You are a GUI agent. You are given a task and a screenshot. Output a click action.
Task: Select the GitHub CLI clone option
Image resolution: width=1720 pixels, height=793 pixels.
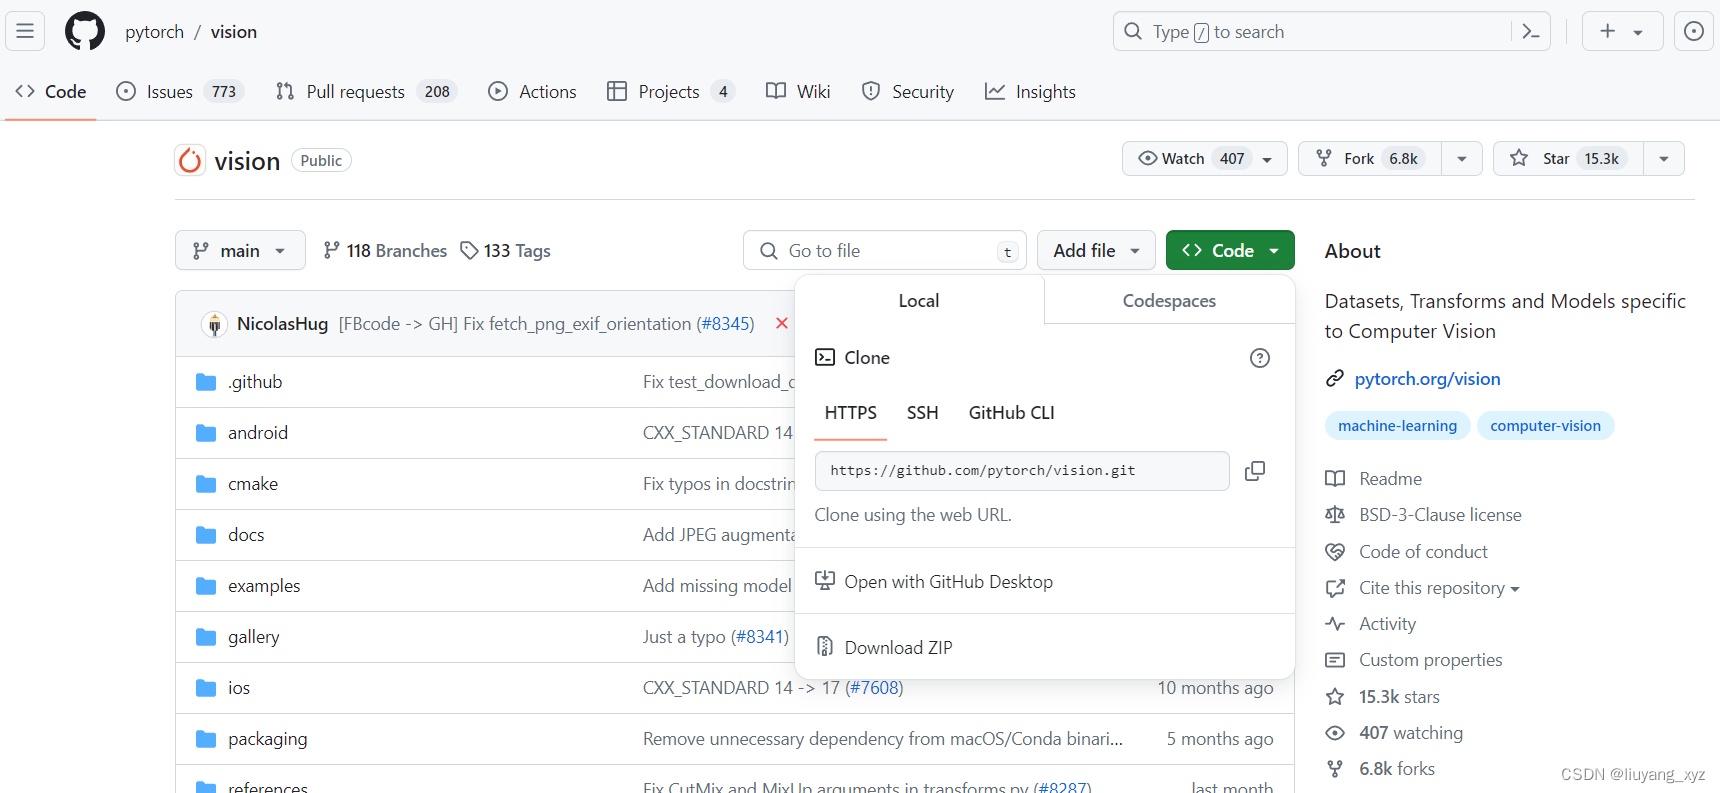[x=1011, y=413]
